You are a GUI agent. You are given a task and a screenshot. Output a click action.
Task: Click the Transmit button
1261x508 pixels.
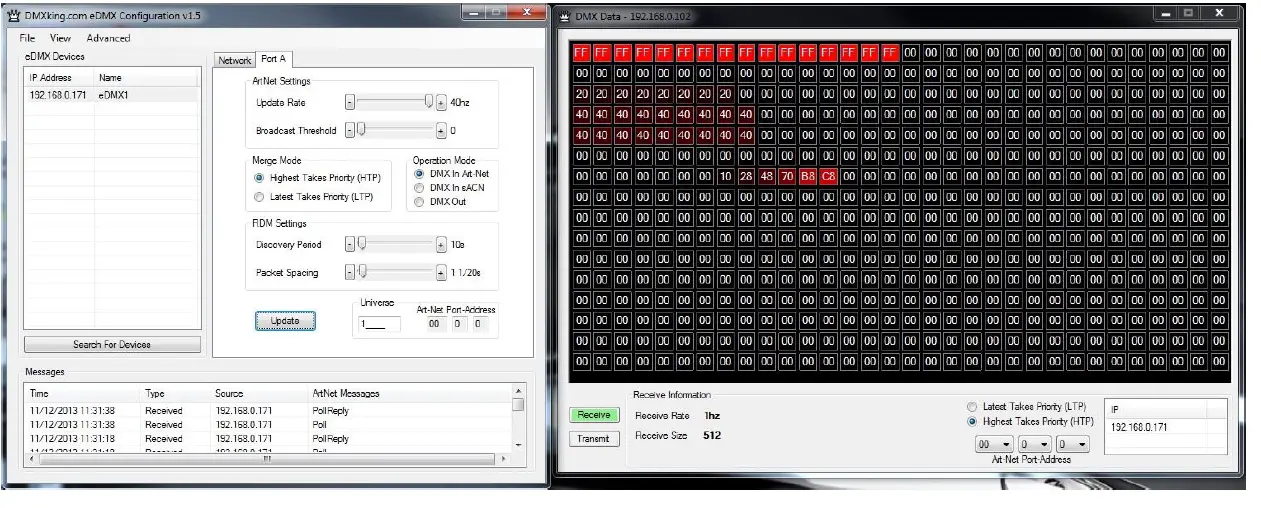pos(594,438)
